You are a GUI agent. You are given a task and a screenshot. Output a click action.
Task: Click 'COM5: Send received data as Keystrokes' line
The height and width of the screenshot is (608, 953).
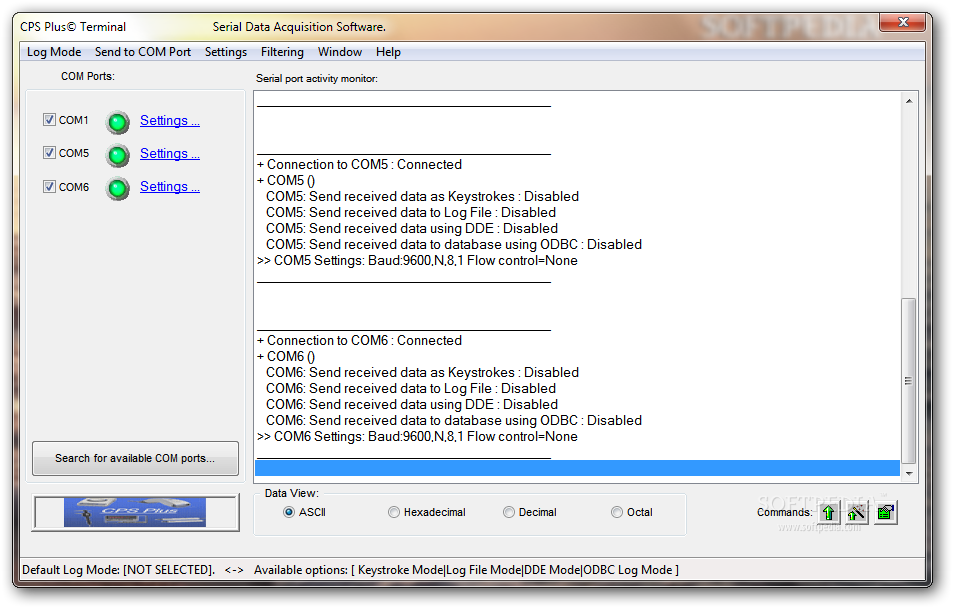click(422, 196)
